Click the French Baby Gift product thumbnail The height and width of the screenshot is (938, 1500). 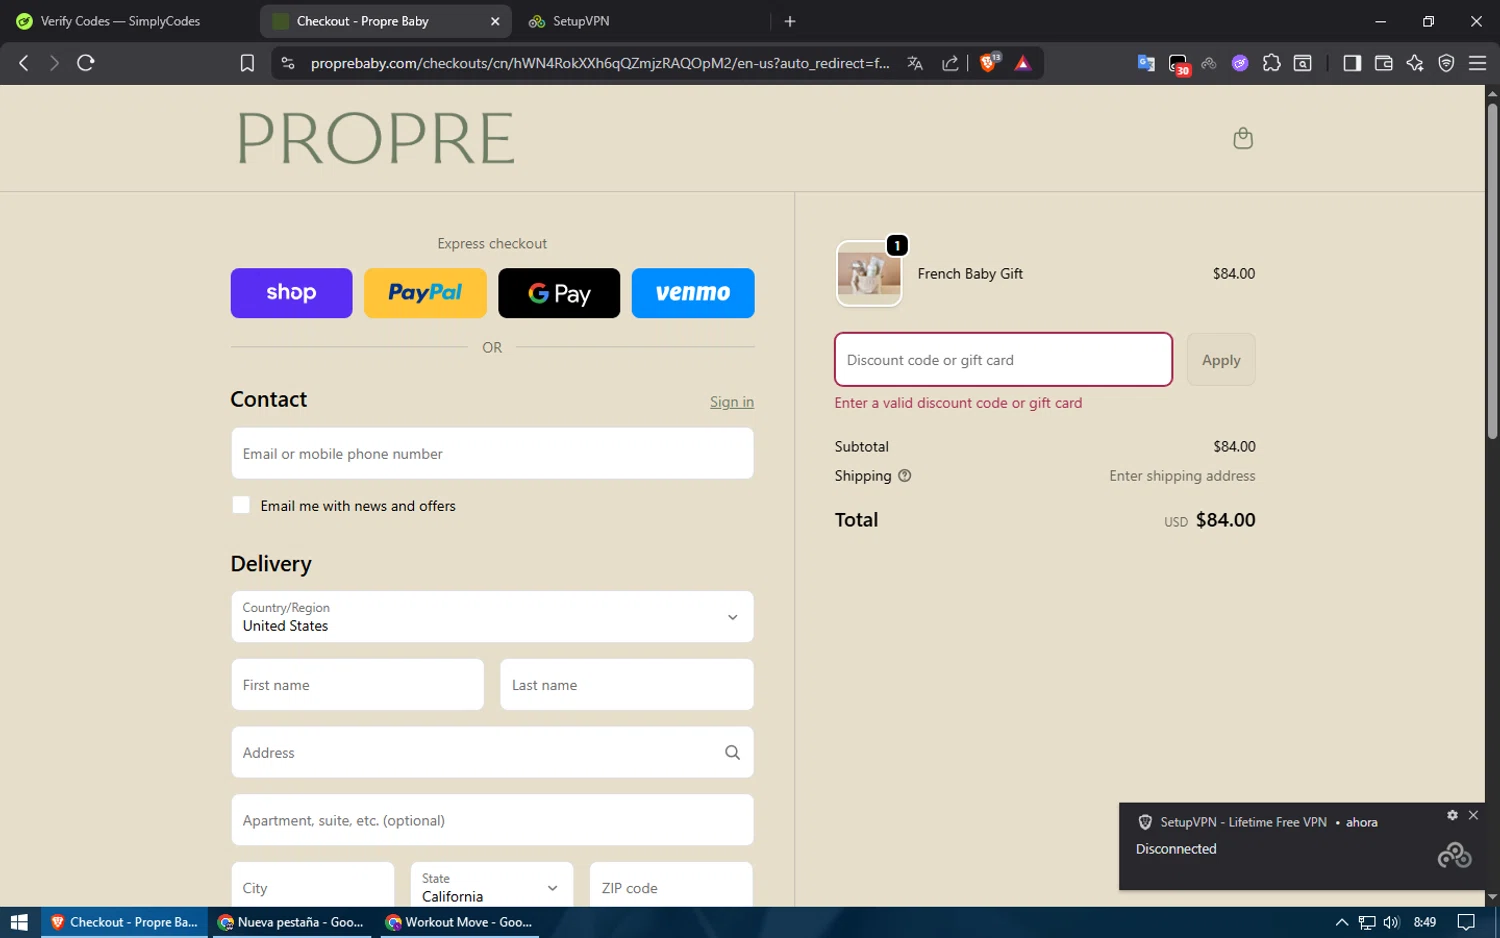pos(868,273)
